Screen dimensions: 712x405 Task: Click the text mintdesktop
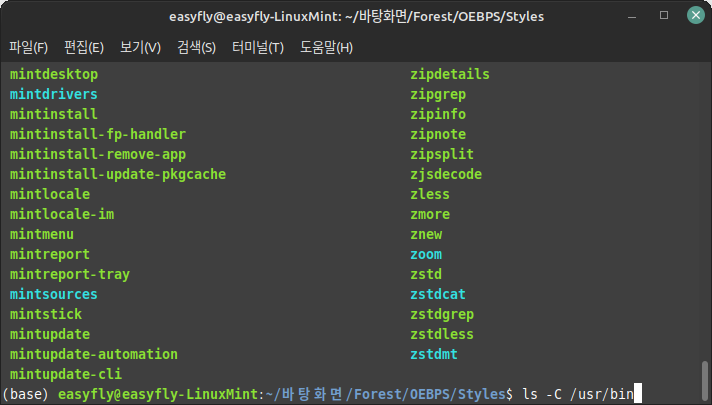(x=54, y=74)
